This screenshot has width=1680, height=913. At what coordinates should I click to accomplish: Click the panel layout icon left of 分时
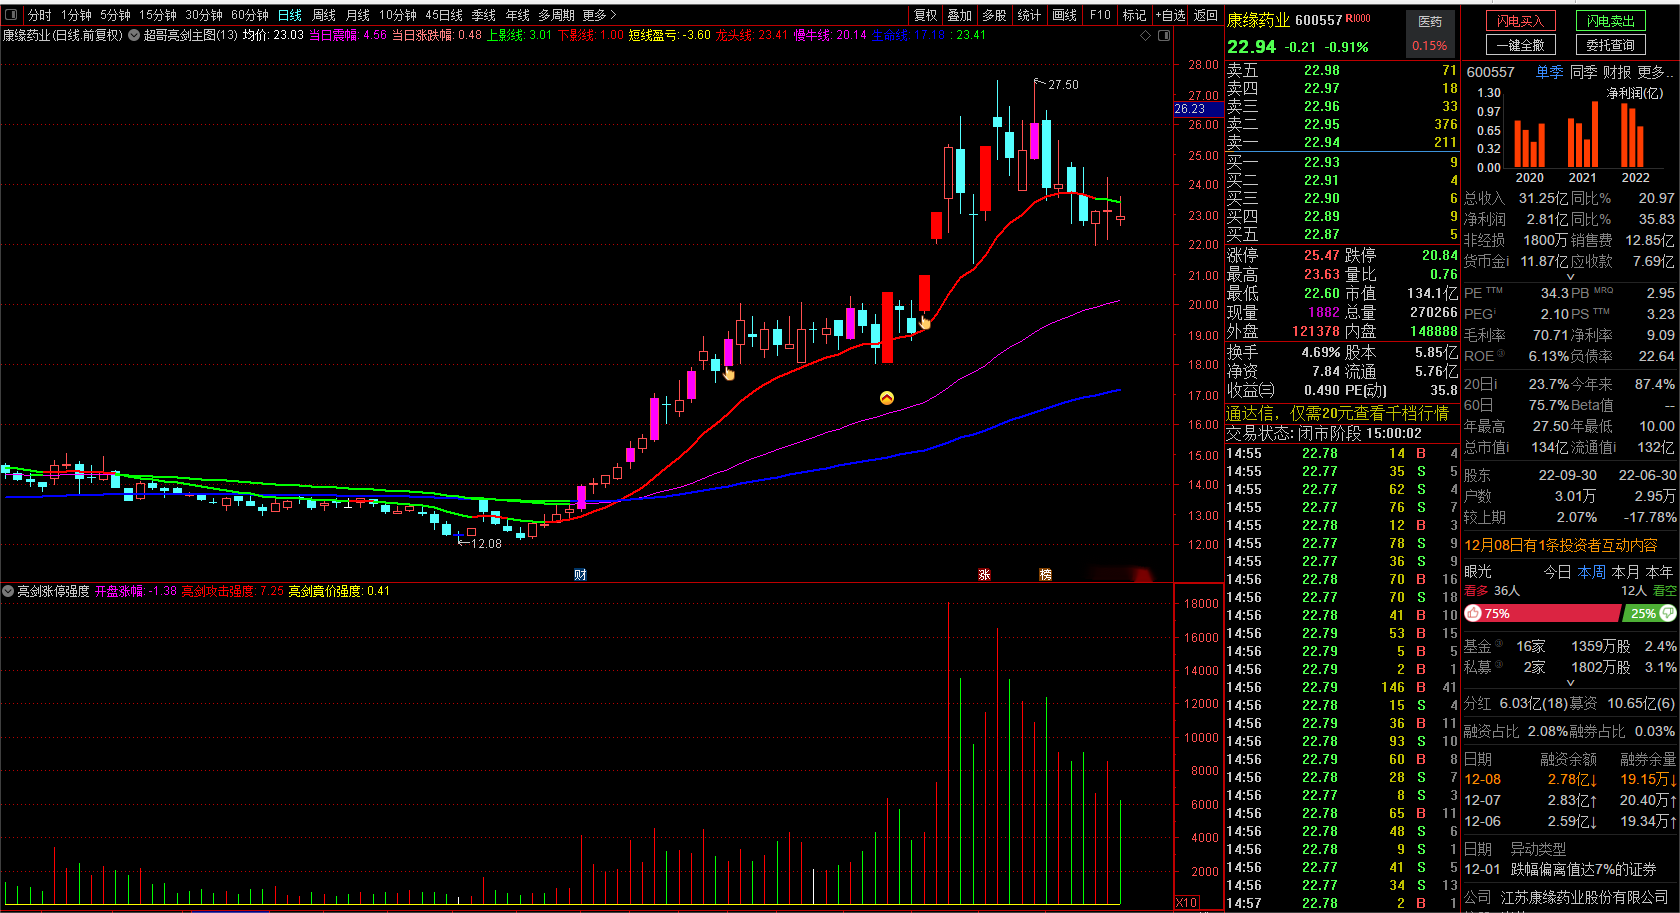(11, 15)
